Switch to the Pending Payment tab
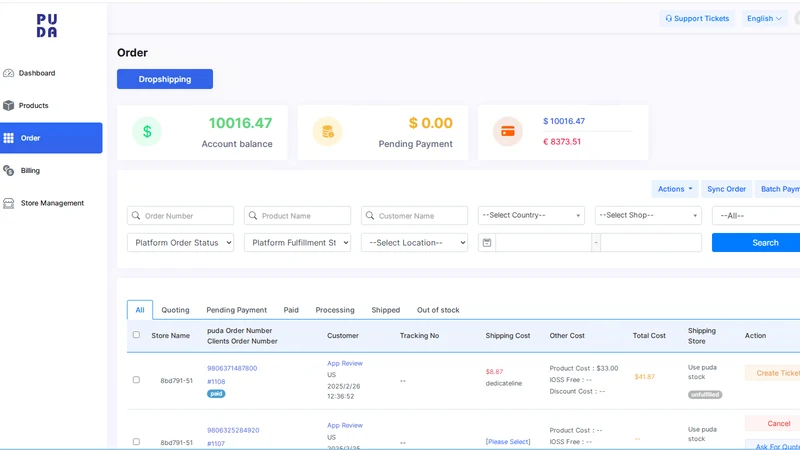 (x=236, y=310)
